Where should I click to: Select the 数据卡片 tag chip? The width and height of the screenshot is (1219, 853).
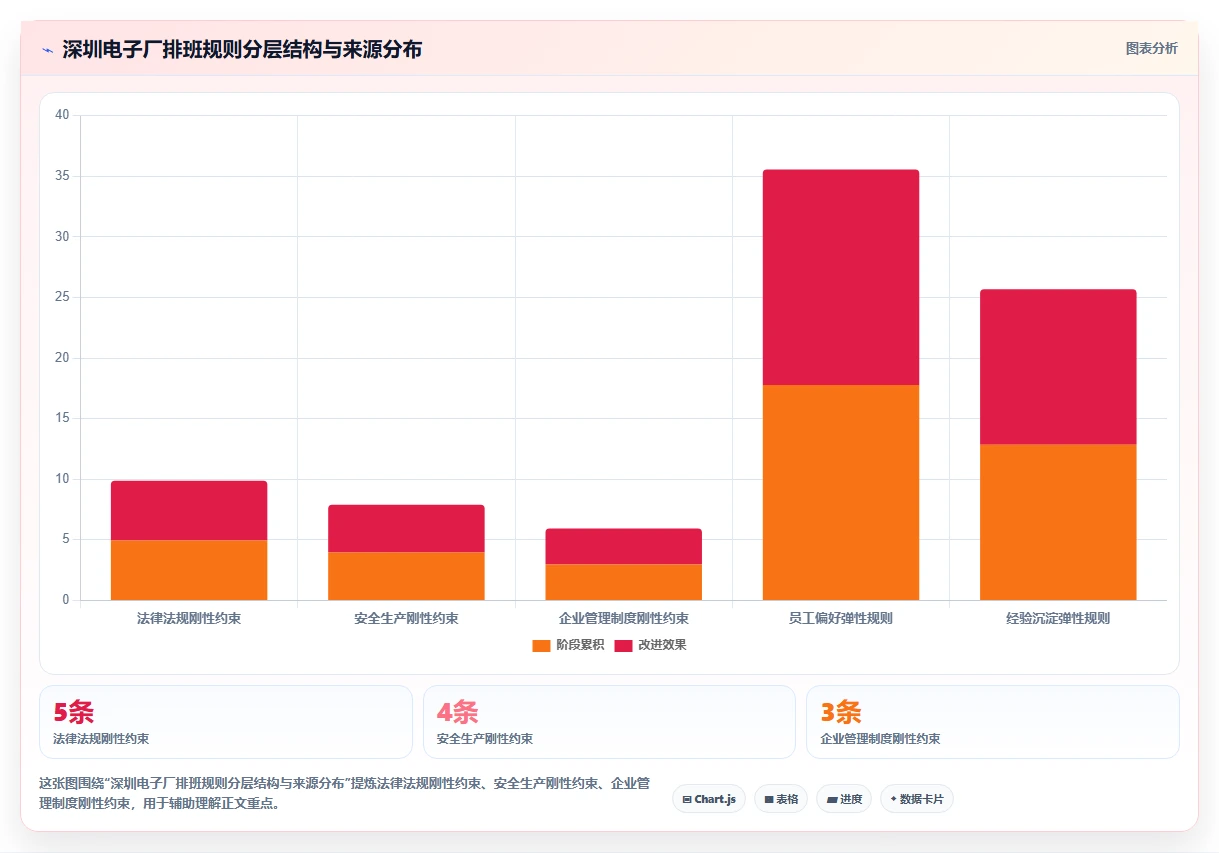coord(917,799)
